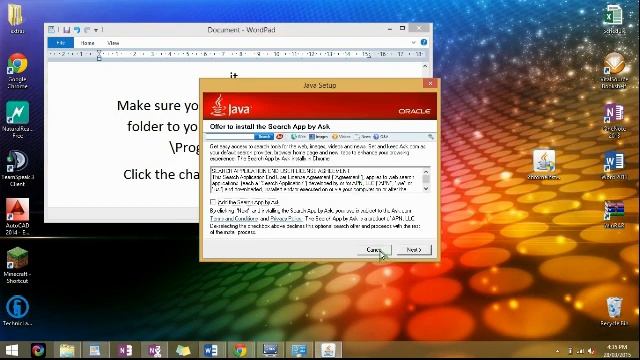Open the green NaturalReader Free desktop icon
640x360 pixels.
pos(18,119)
